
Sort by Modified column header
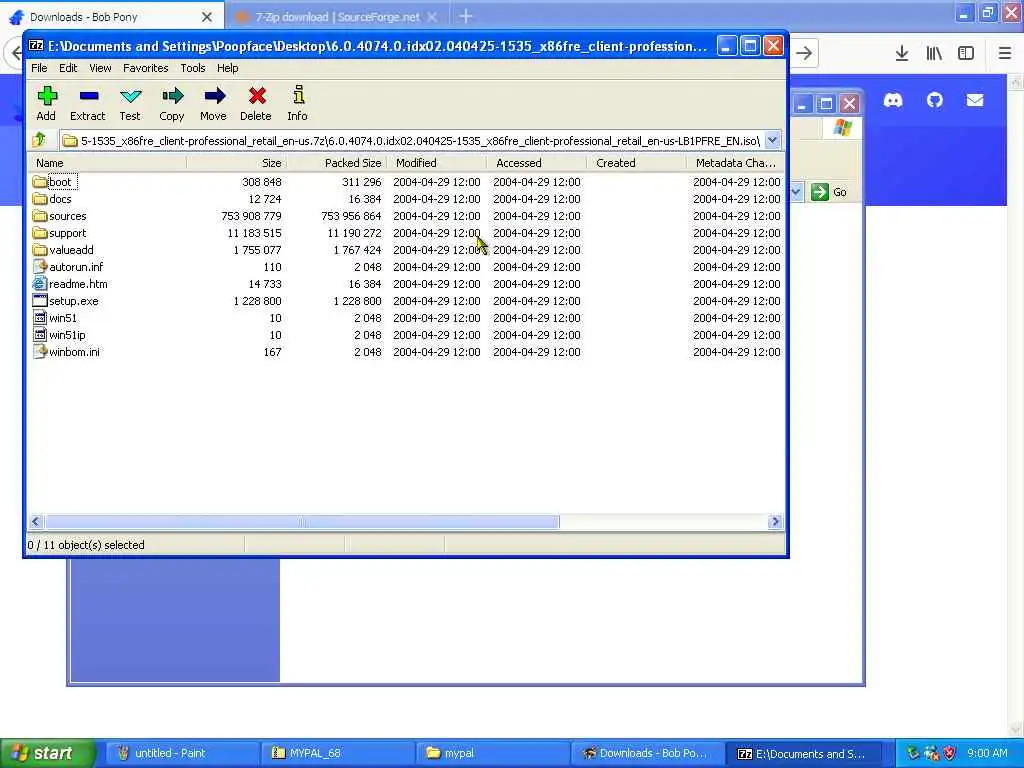point(437,163)
